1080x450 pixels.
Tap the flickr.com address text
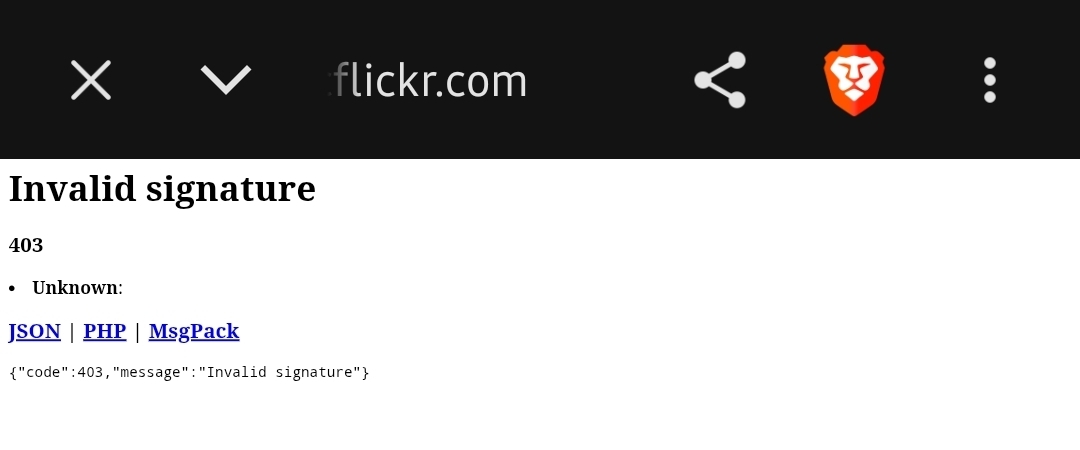tap(430, 81)
